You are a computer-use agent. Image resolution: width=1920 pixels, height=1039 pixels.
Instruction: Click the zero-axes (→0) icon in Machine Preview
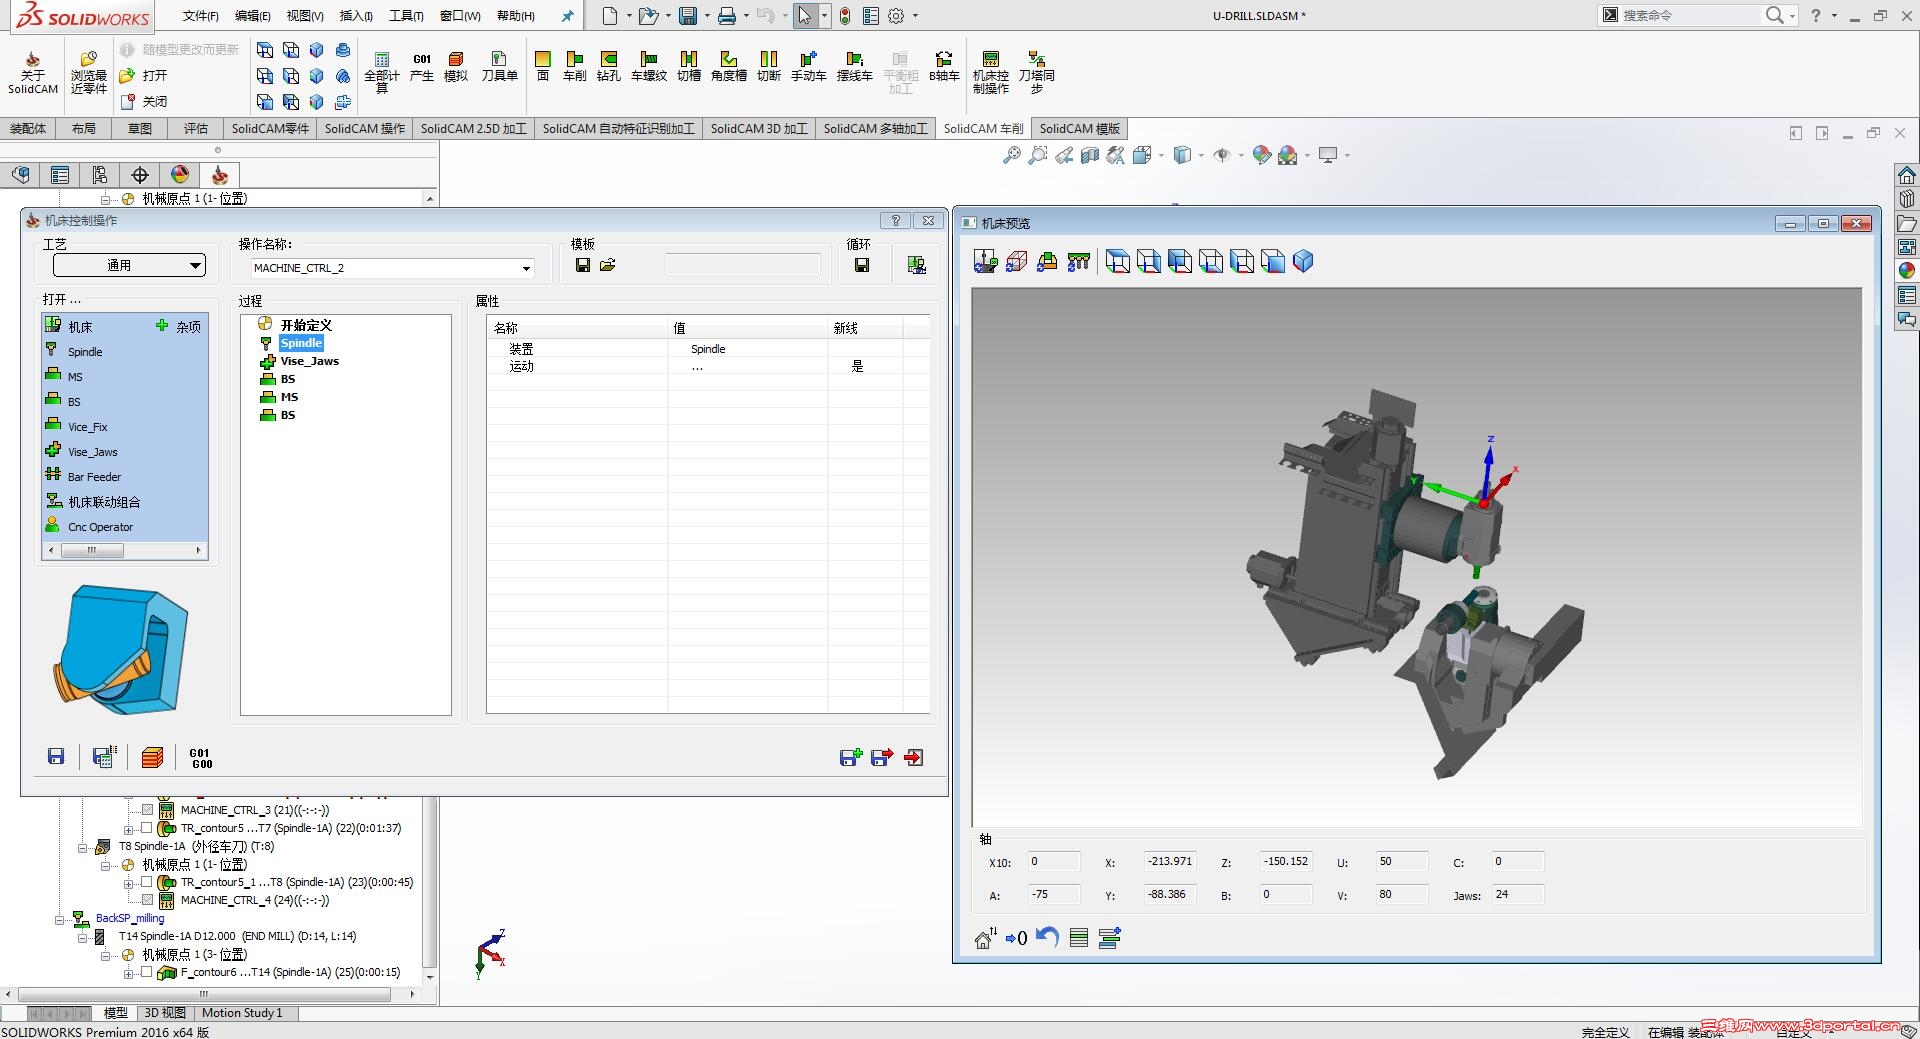click(x=1016, y=938)
